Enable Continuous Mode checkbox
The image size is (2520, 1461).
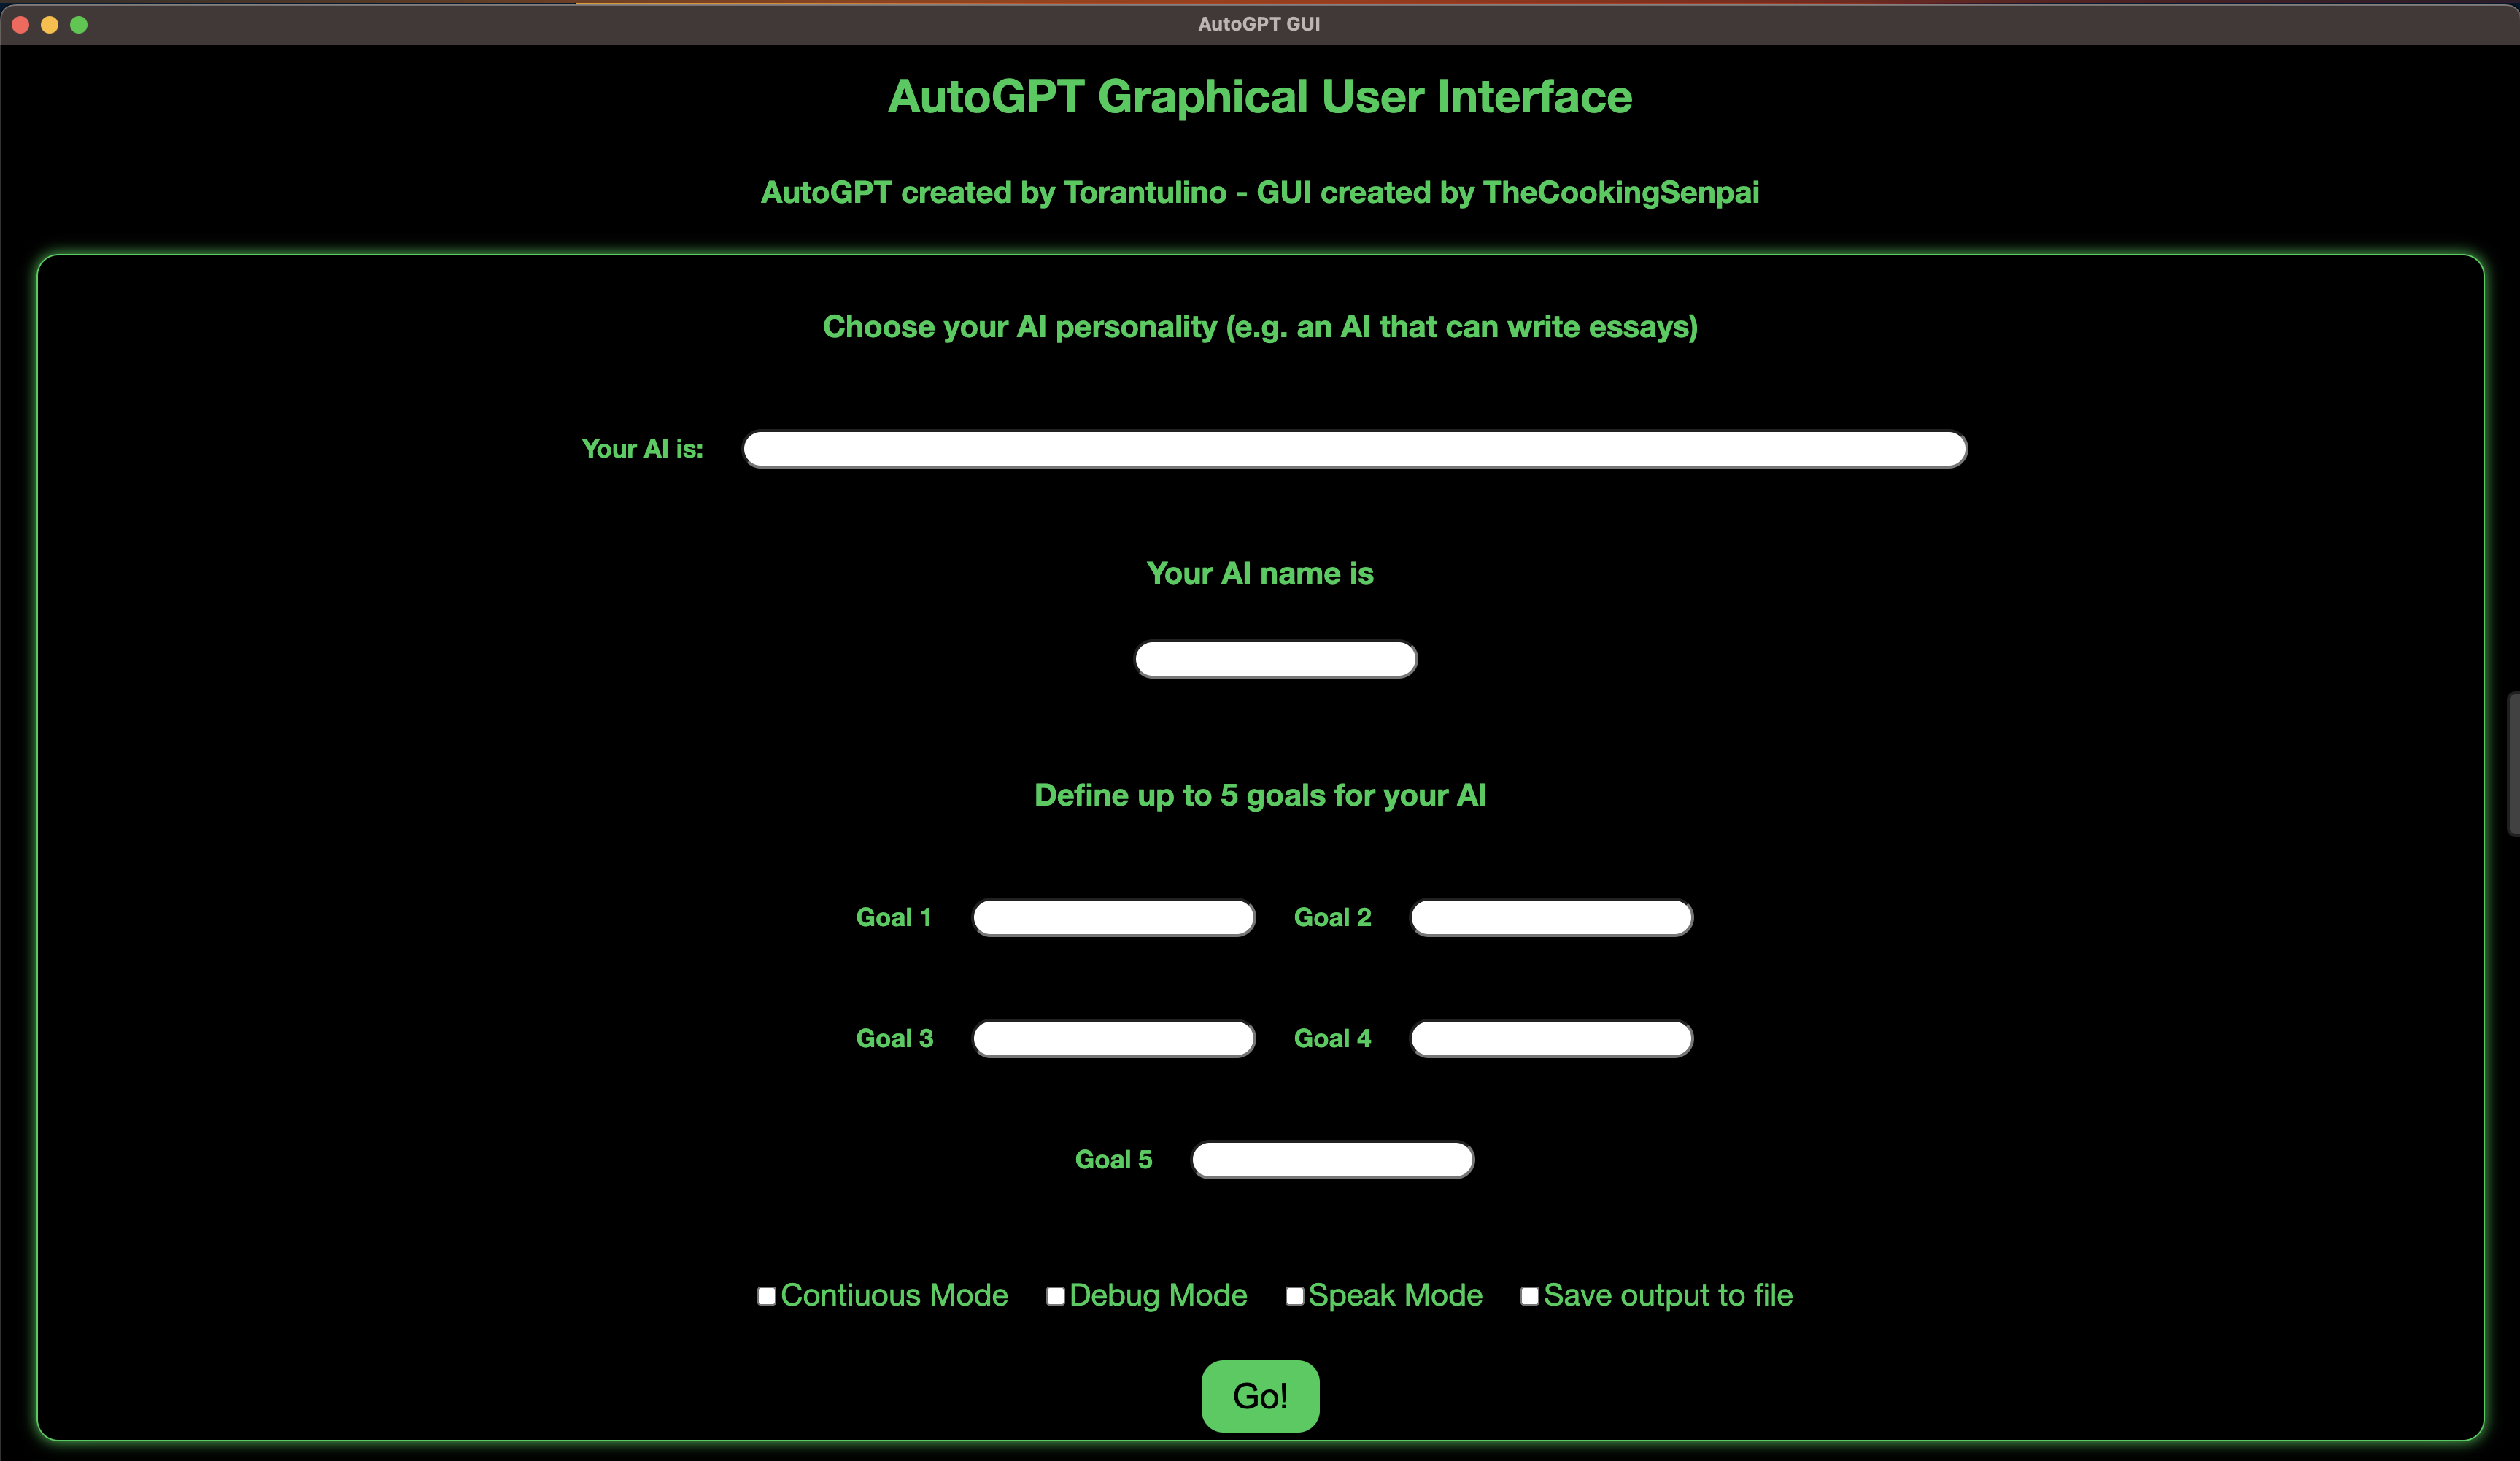pos(765,1294)
